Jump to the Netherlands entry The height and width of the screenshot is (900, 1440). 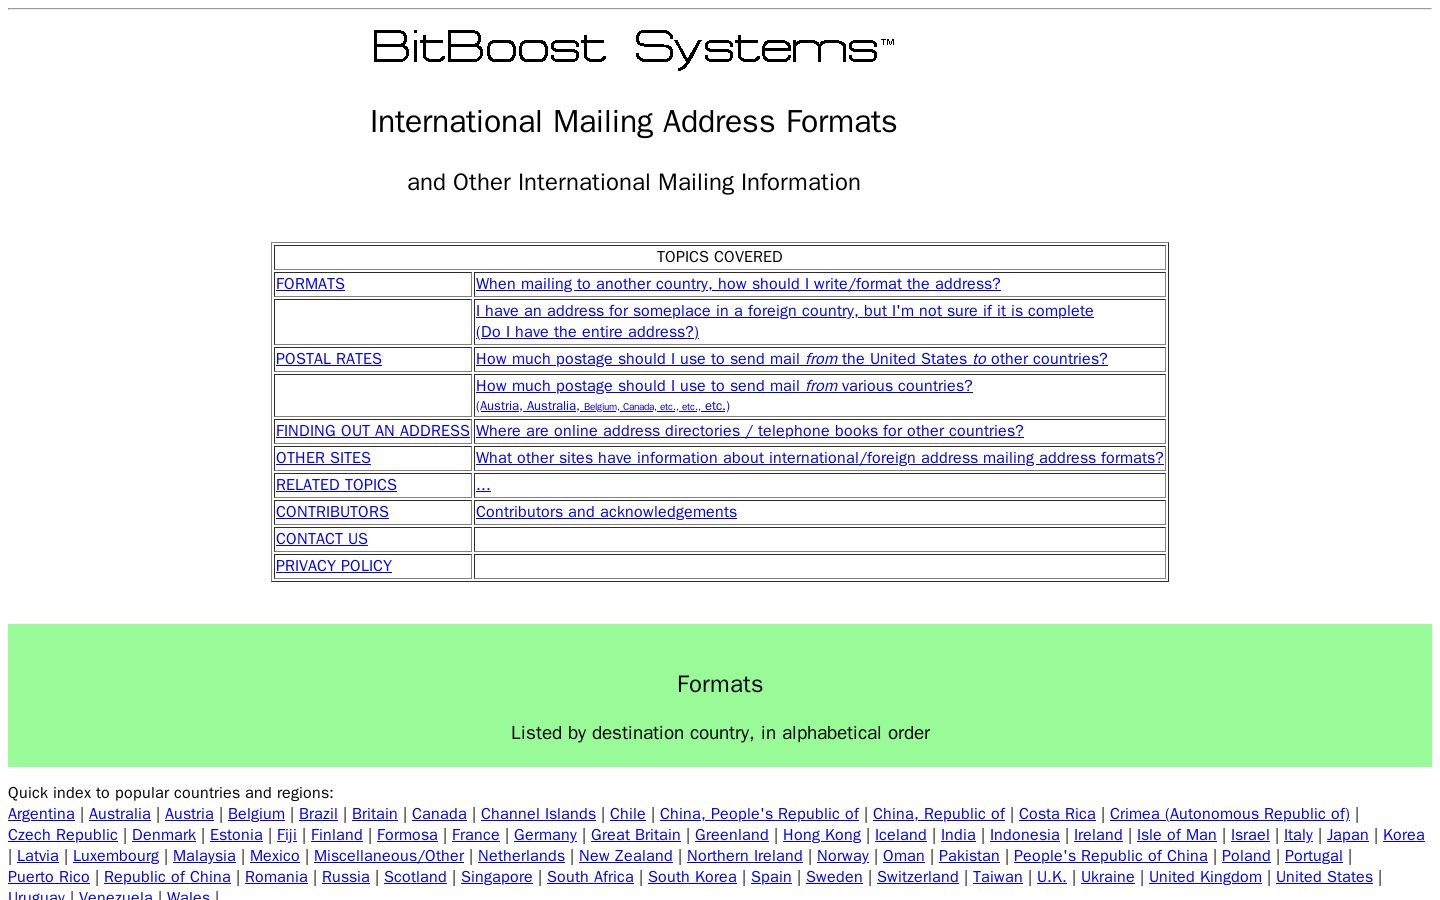coord(521,856)
